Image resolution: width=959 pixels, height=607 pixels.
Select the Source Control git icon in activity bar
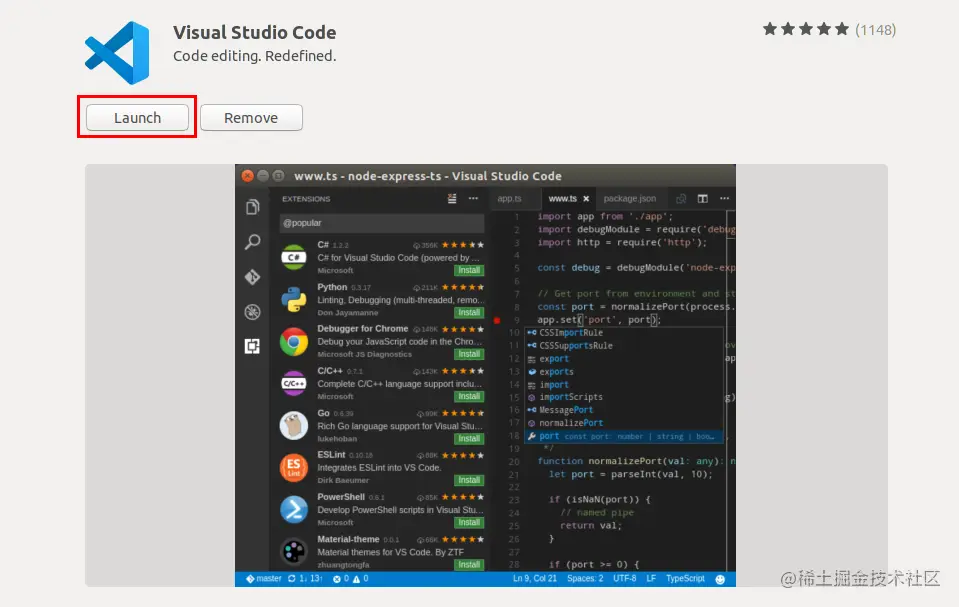[x=253, y=277]
